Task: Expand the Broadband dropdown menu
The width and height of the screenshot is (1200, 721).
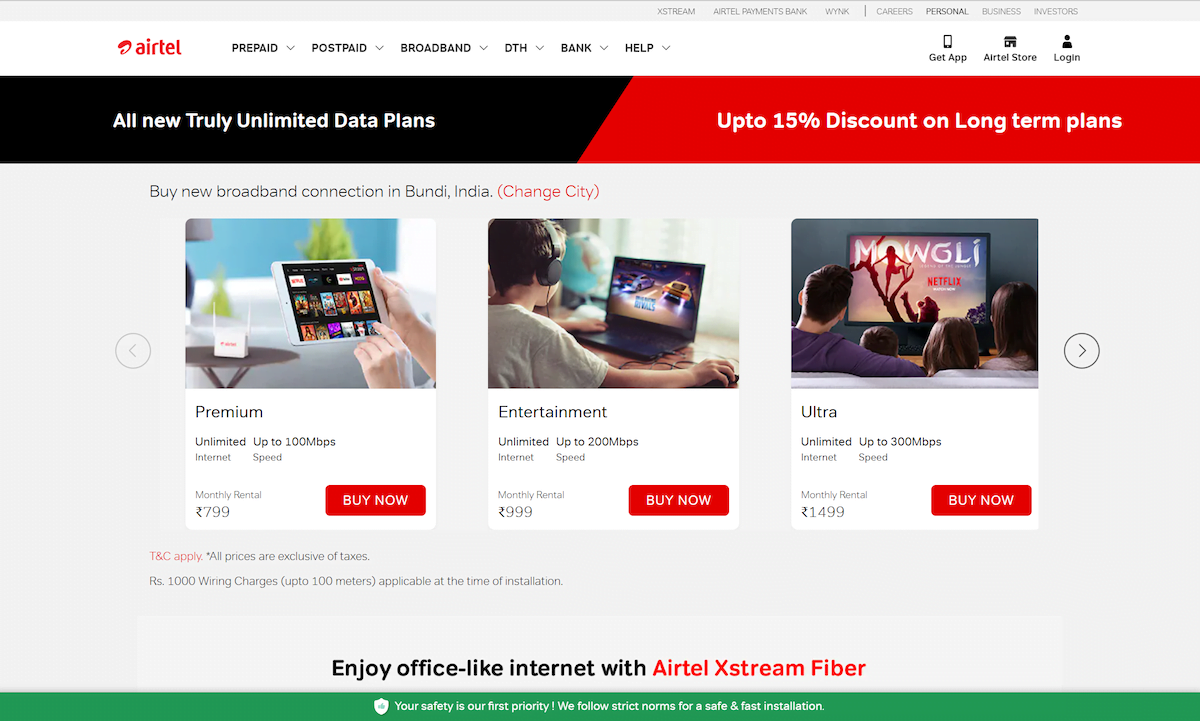Action: (x=444, y=48)
